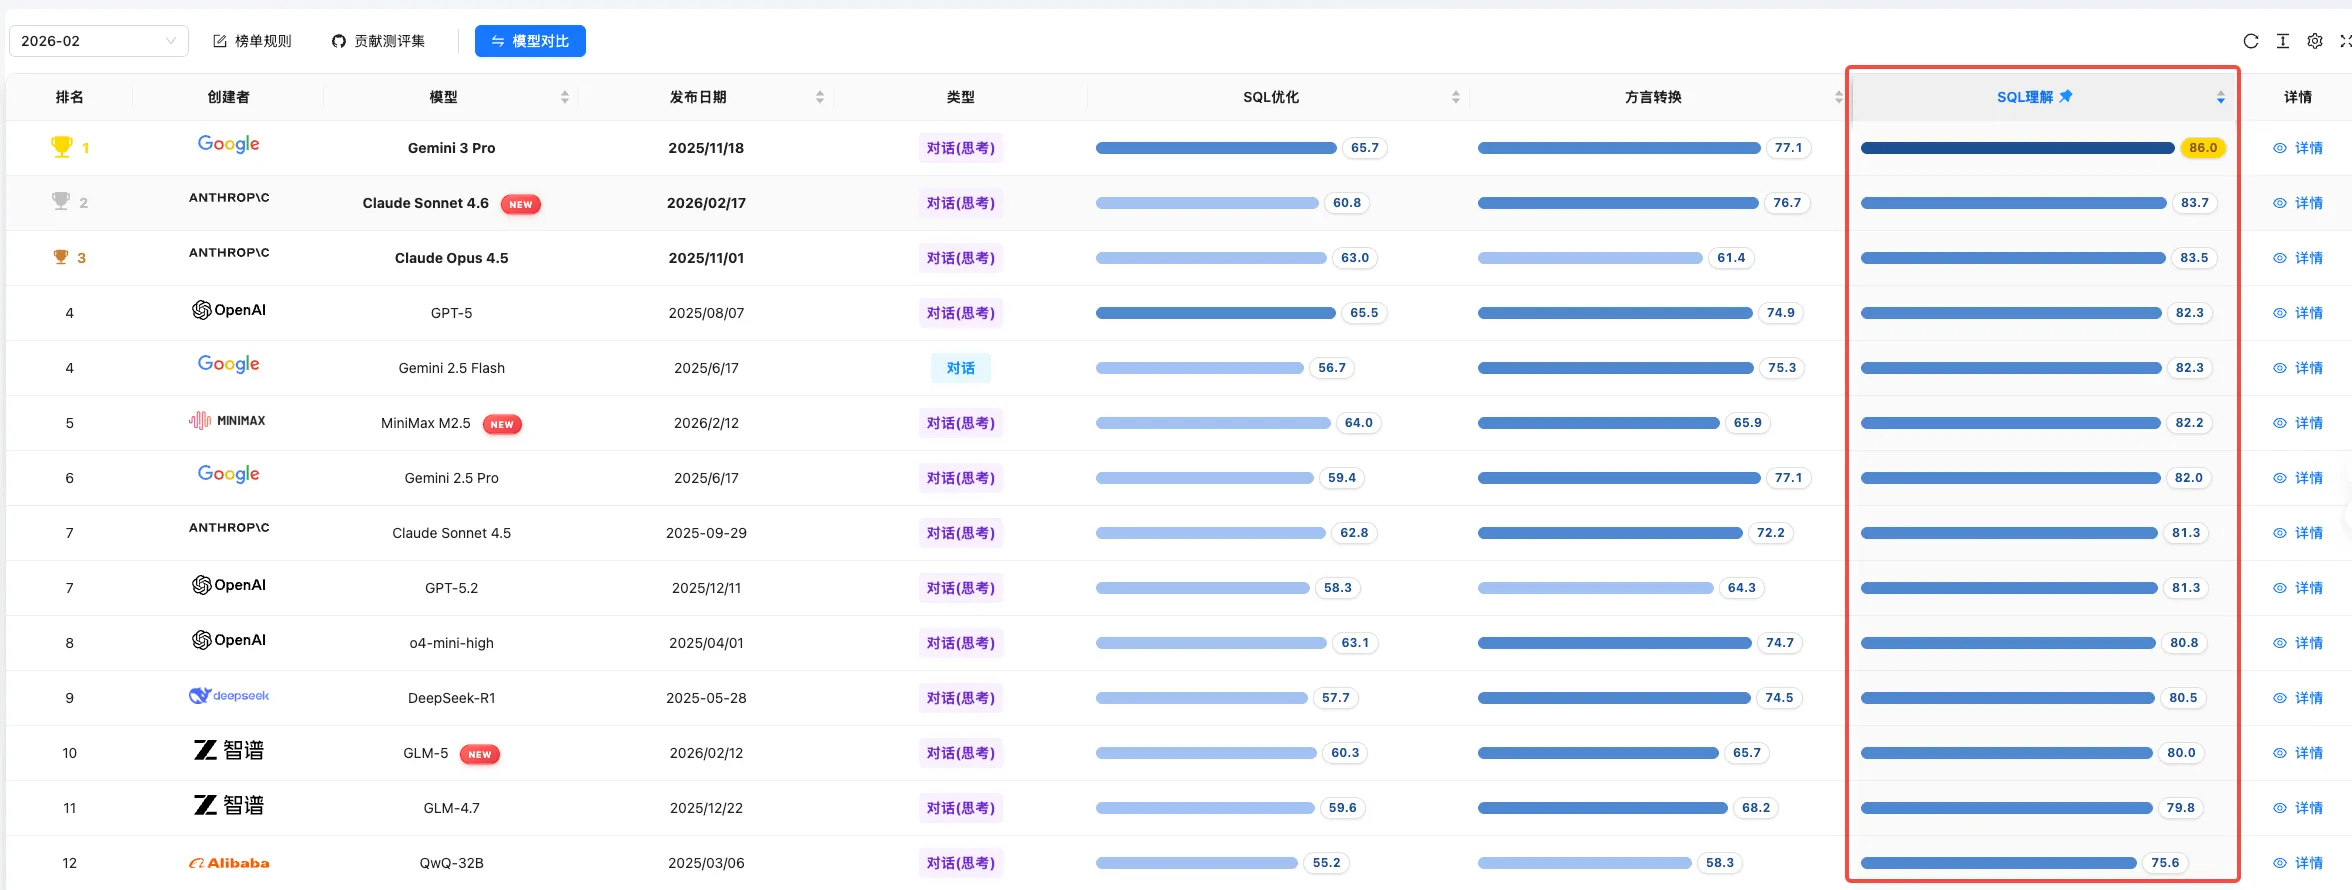Open the 榜单规则 menu item

[252, 41]
